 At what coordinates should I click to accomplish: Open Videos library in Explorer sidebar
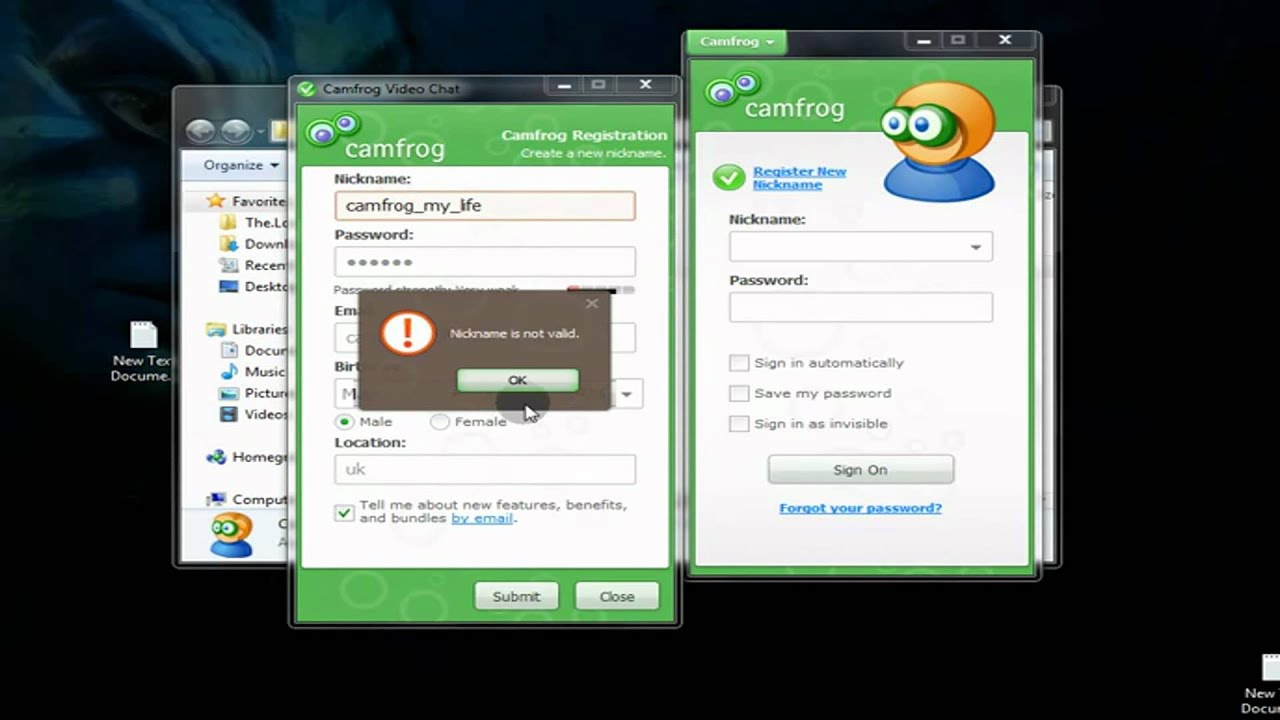click(x=254, y=414)
